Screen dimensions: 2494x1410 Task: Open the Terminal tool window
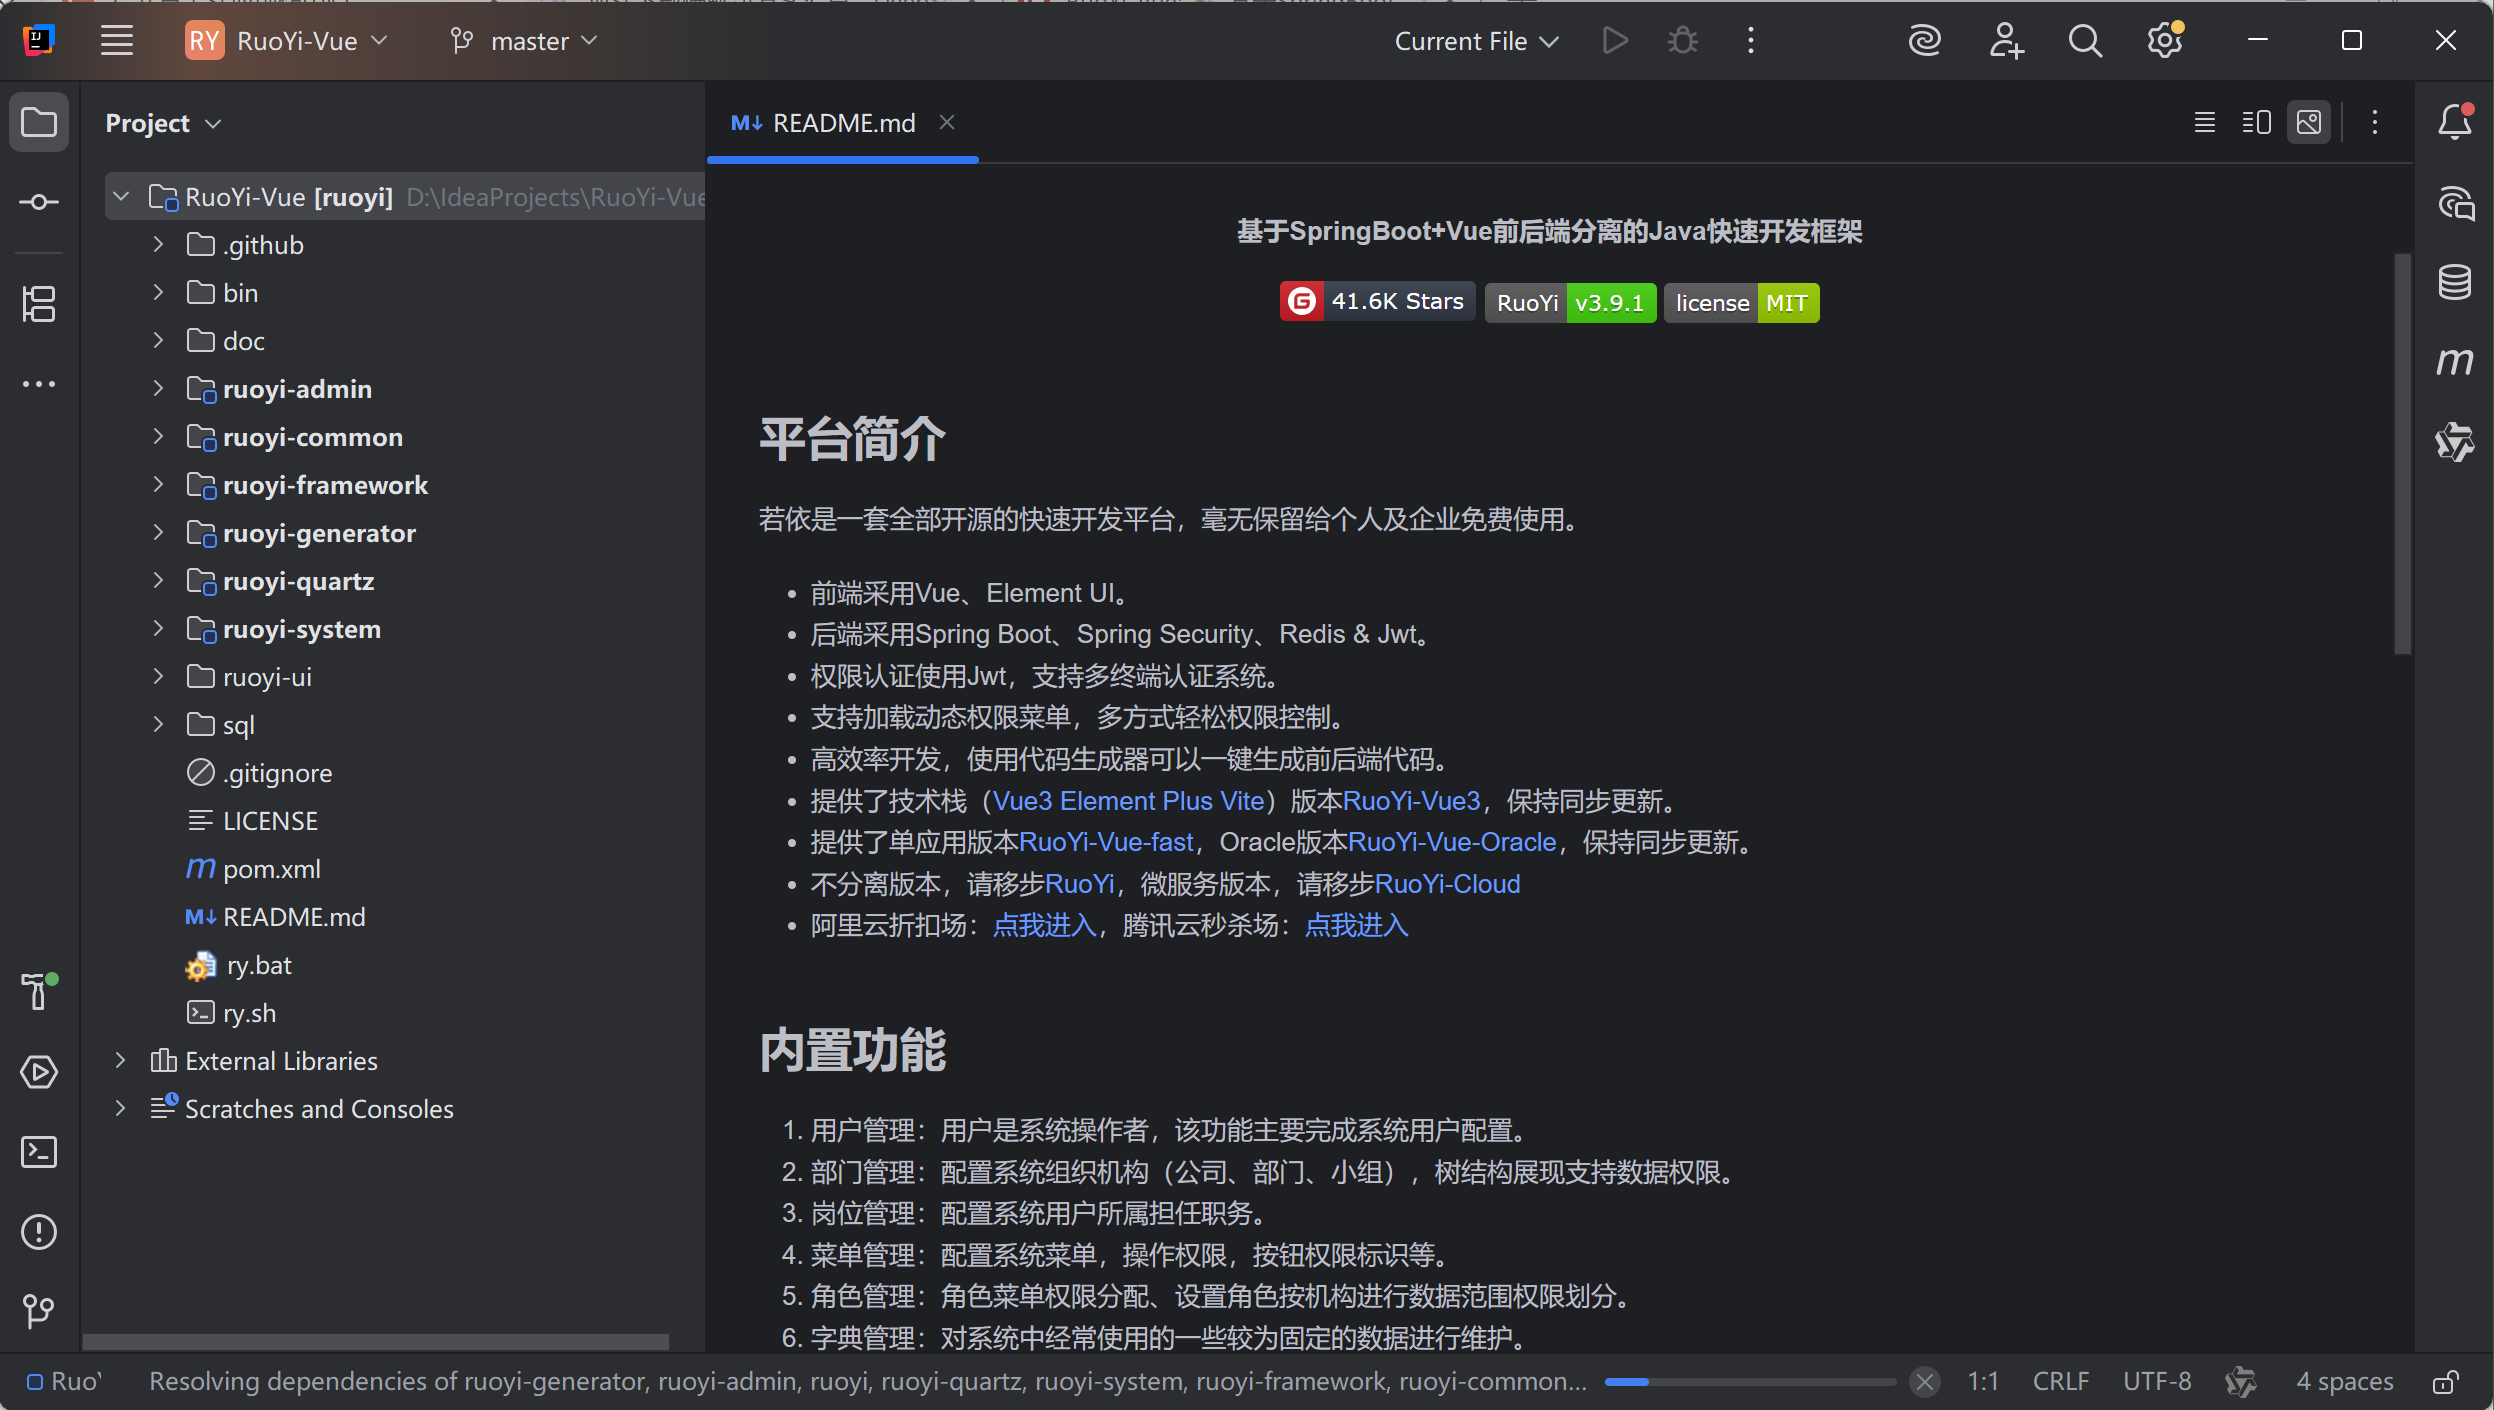click(39, 1152)
